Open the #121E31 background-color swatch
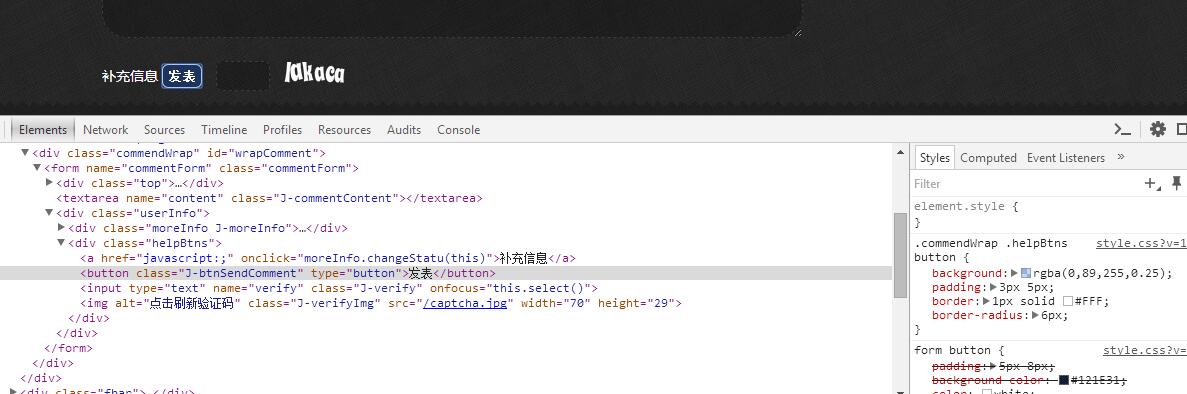The image size is (1187, 394). [x=1064, y=380]
